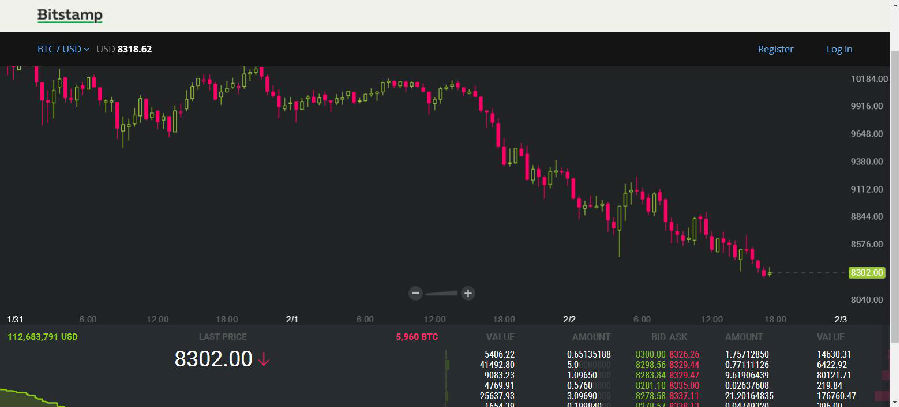
Task: Go to Log in
Action: click(839, 49)
